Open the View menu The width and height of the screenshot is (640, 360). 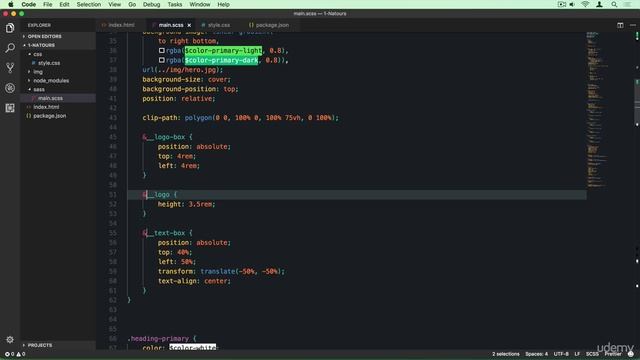[114, 4]
